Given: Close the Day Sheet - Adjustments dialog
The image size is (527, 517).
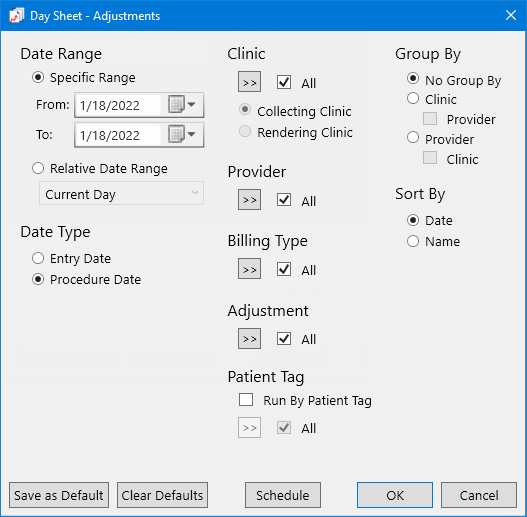Looking at the screenshot, I should click(511, 15).
